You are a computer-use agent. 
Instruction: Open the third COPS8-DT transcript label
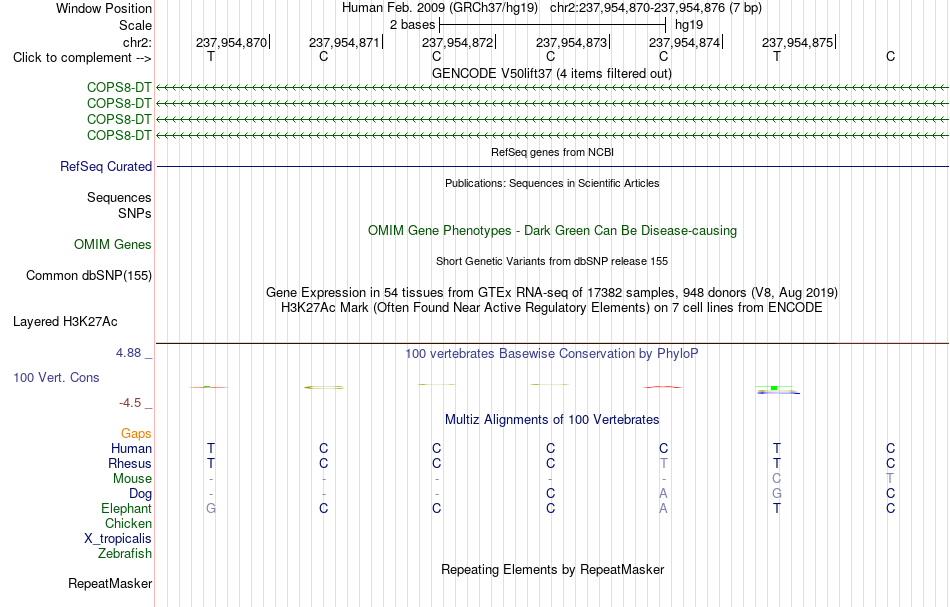pos(119,119)
